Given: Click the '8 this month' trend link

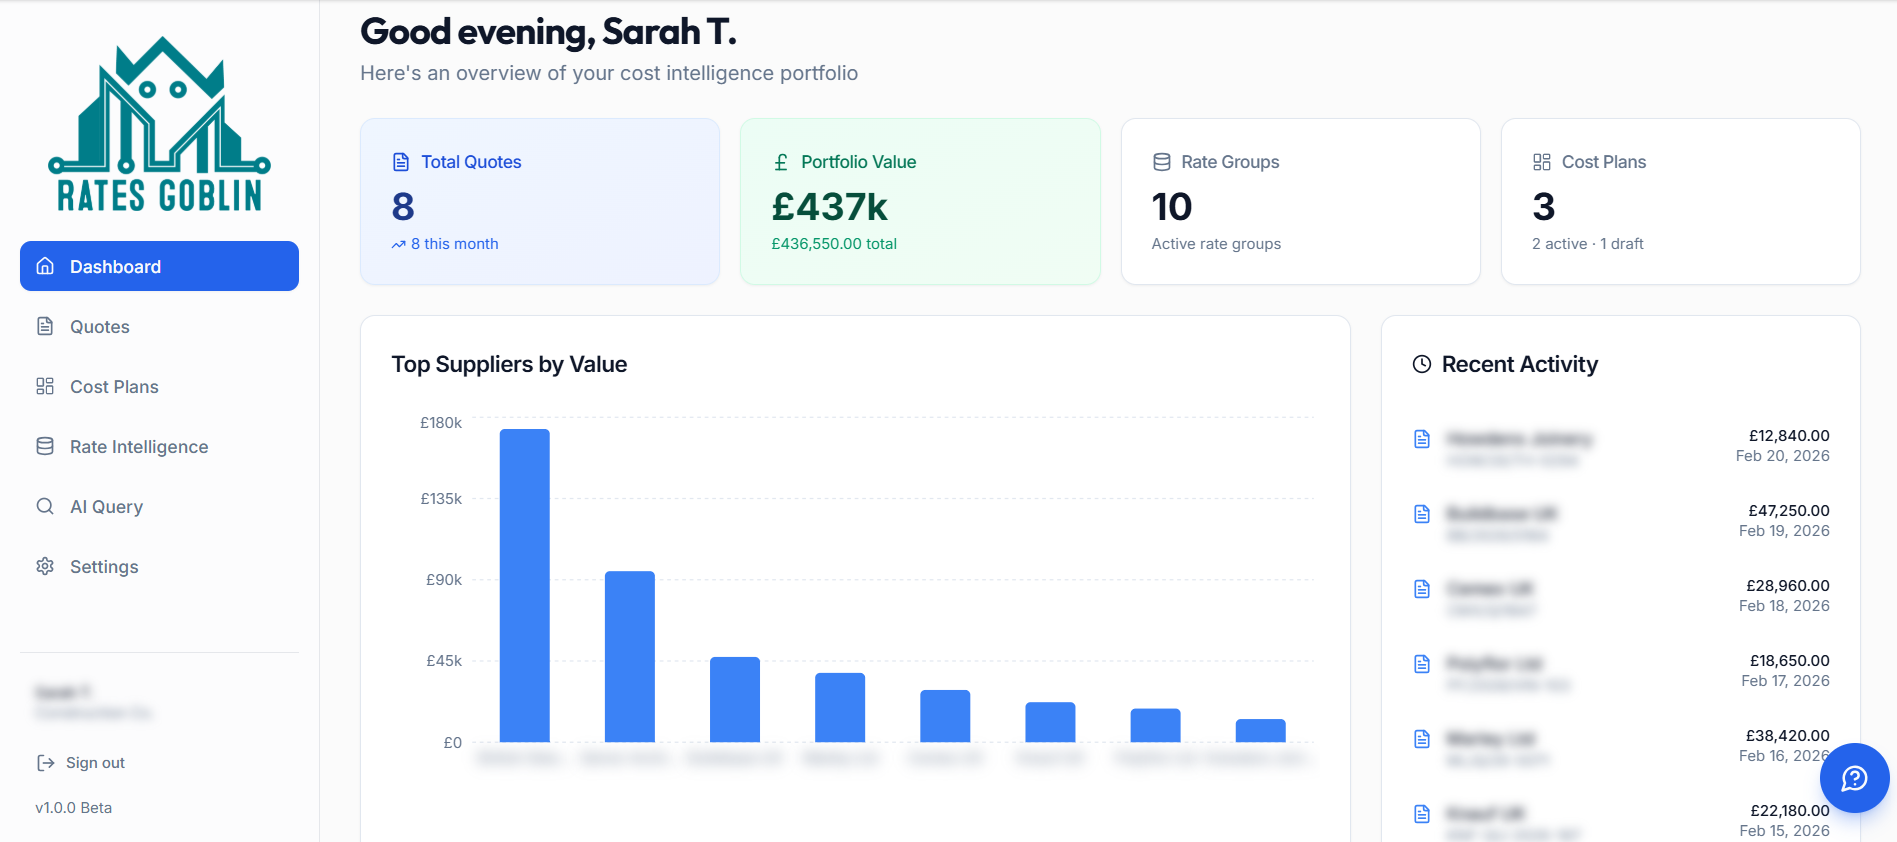Looking at the screenshot, I should click(x=444, y=243).
